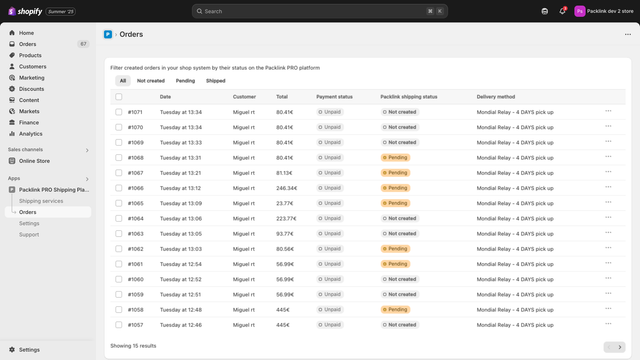Tick the checkbox for order #1067
Screen dimensions: 640x360
pyautogui.click(x=118, y=173)
